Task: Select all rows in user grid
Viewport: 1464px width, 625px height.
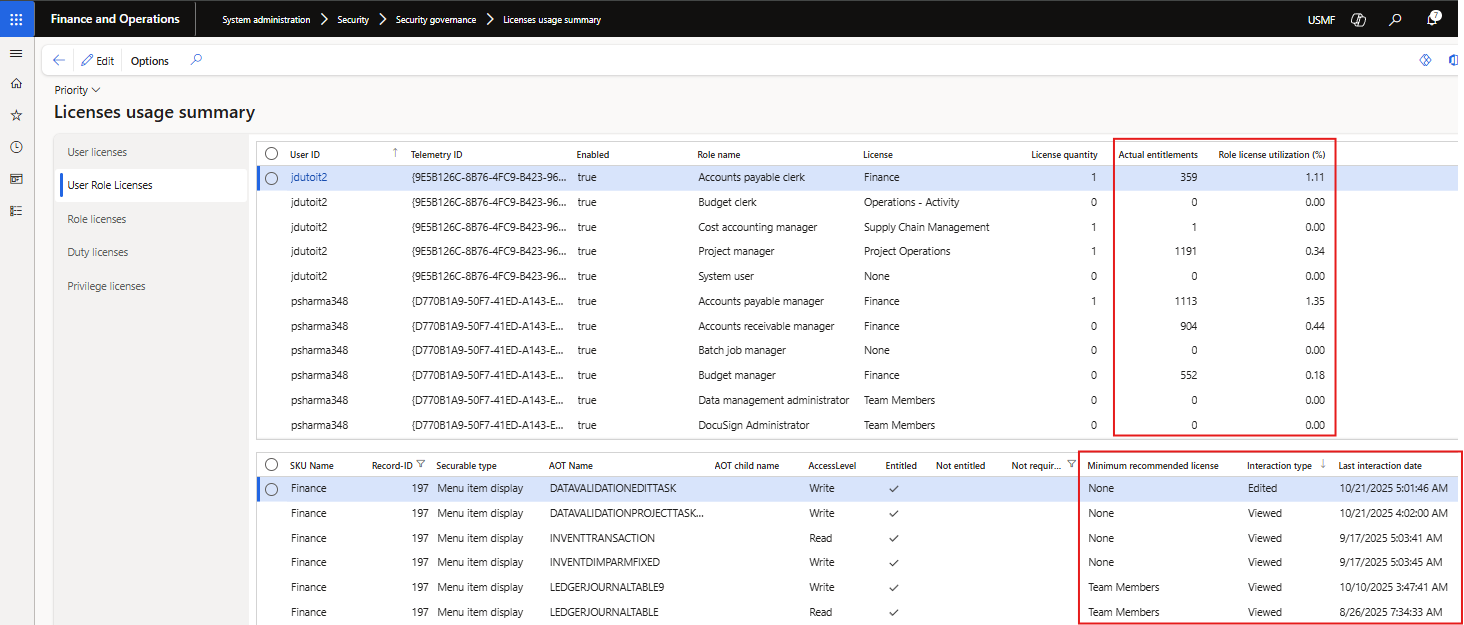Action: (271, 154)
